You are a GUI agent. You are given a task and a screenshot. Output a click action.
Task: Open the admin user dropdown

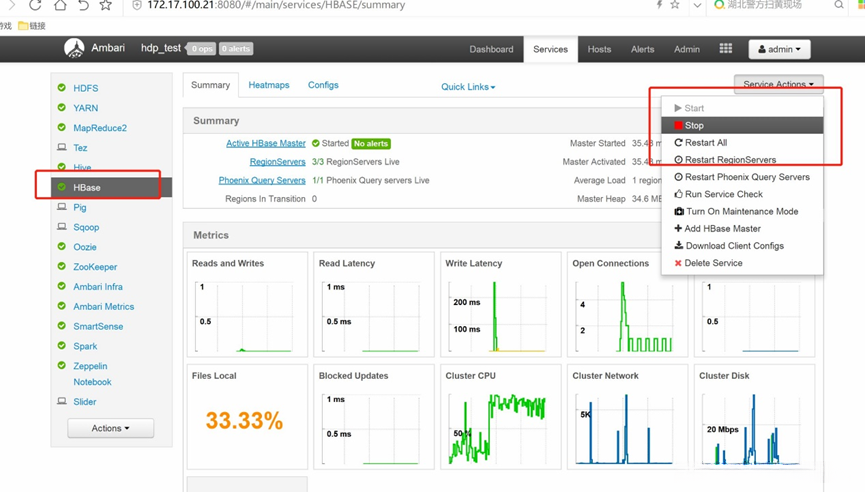(x=779, y=49)
